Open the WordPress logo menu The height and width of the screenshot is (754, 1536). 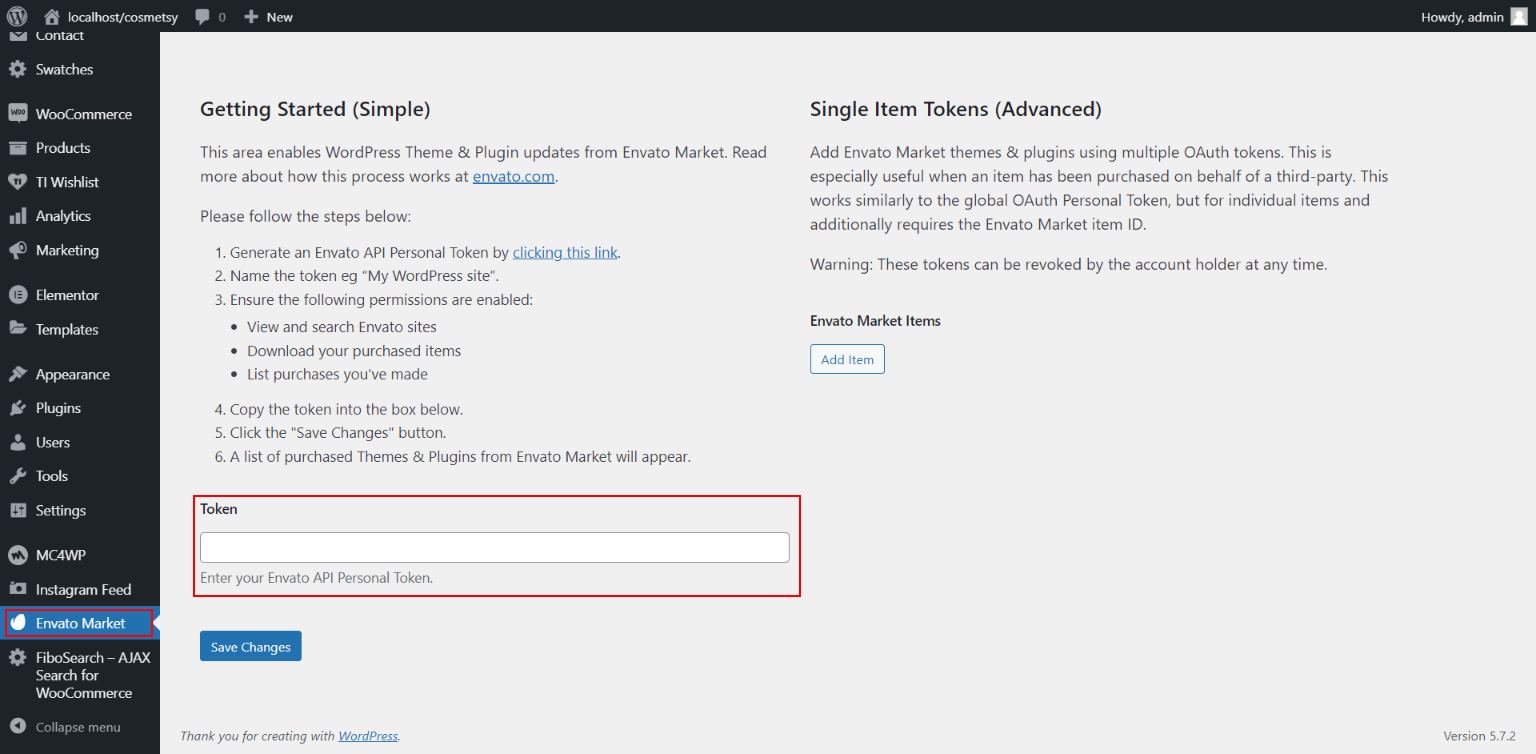[x=17, y=16]
